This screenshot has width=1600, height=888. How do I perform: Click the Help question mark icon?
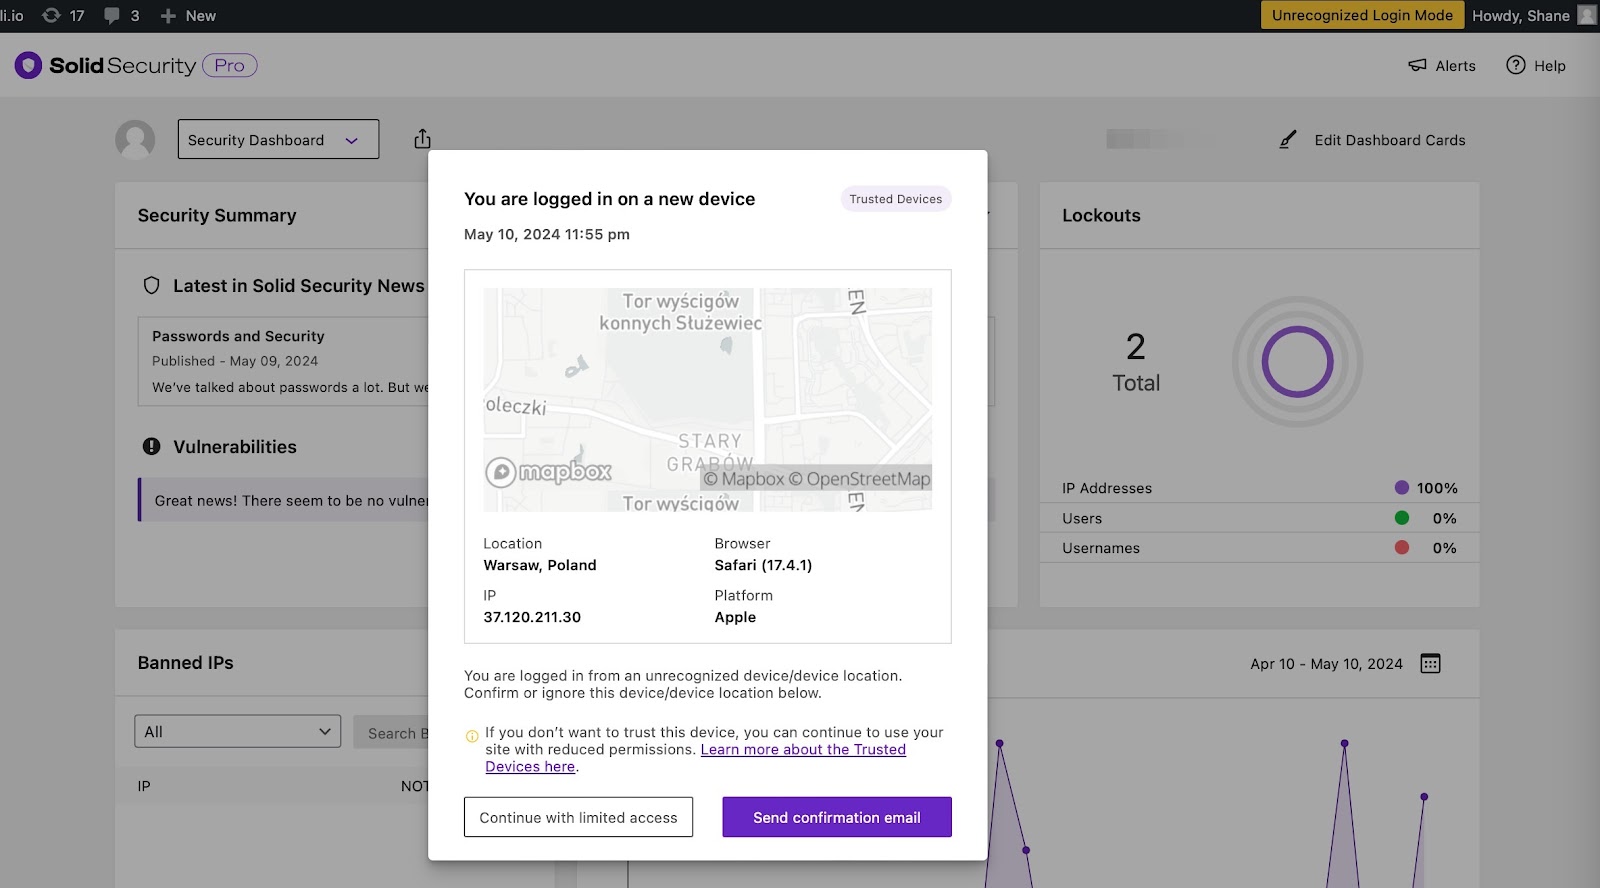[1516, 66]
